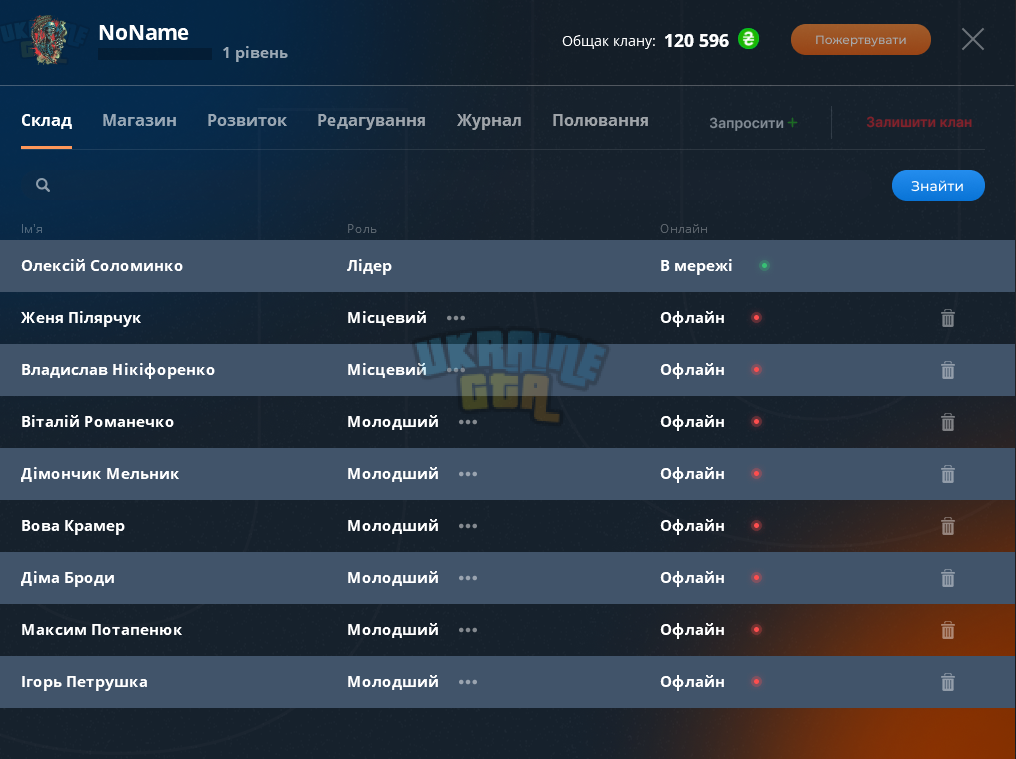Open role options for Максим Потапенюк

click(x=468, y=629)
